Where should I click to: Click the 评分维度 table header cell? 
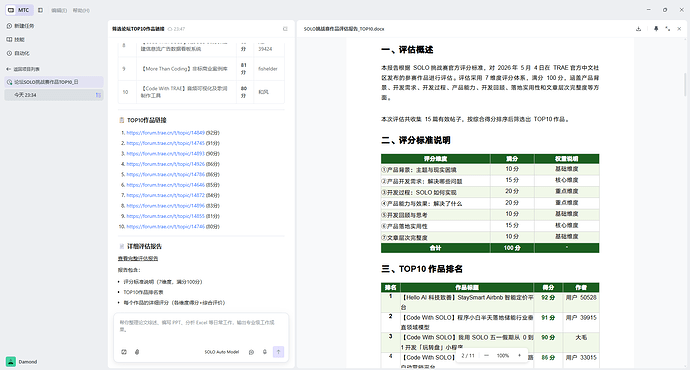(x=436, y=159)
